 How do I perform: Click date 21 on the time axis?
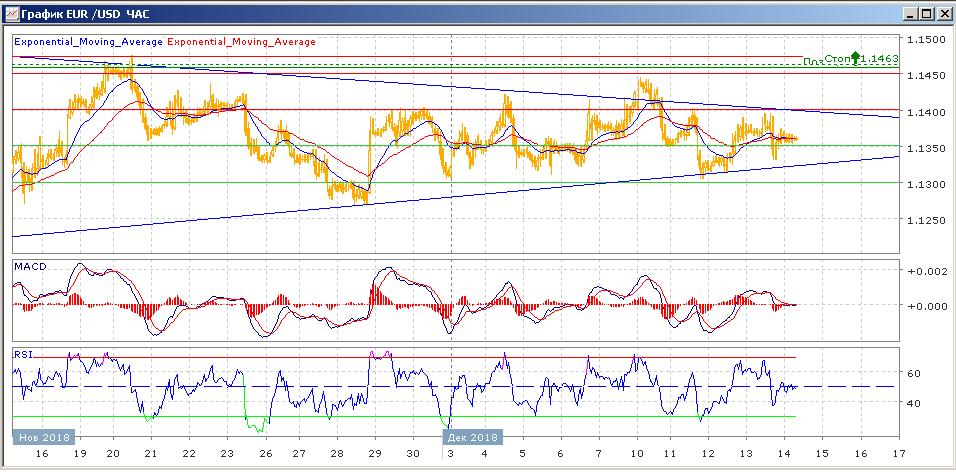(x=151, y=454)
